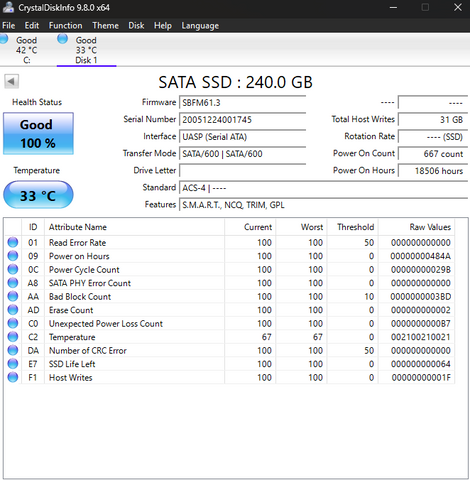
Task: Select the Read Error Rate attribute name
Action: [x=77, y=242]
